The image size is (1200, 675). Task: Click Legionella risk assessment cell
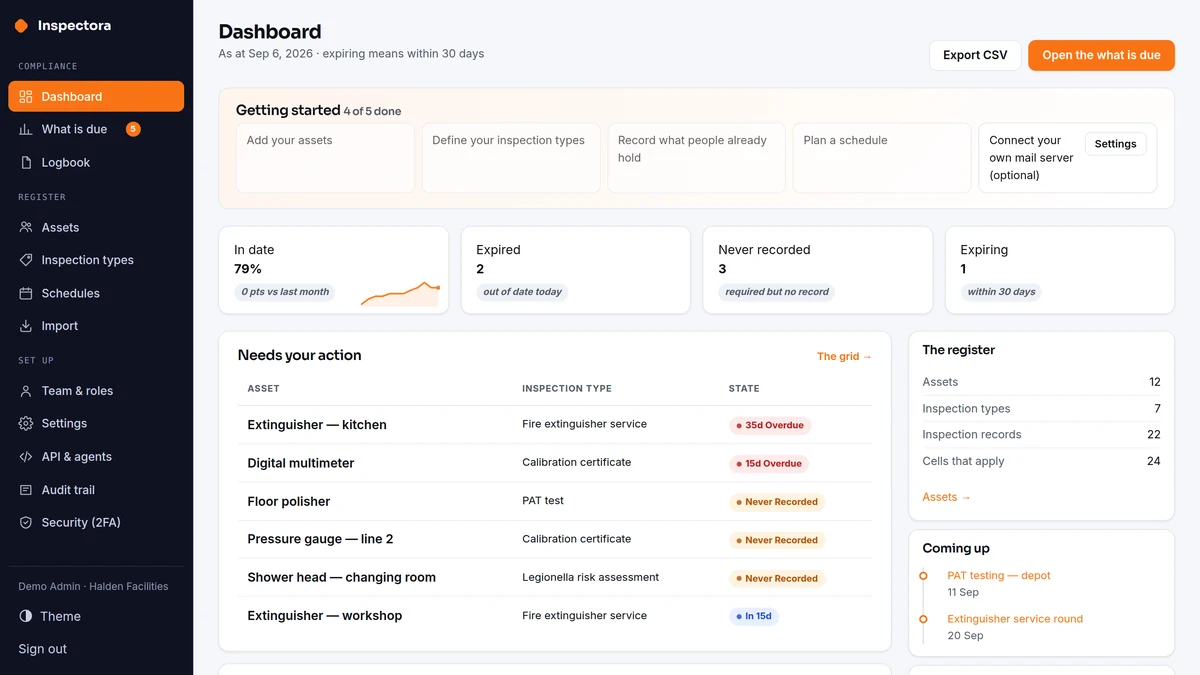[x=590, y=577]
